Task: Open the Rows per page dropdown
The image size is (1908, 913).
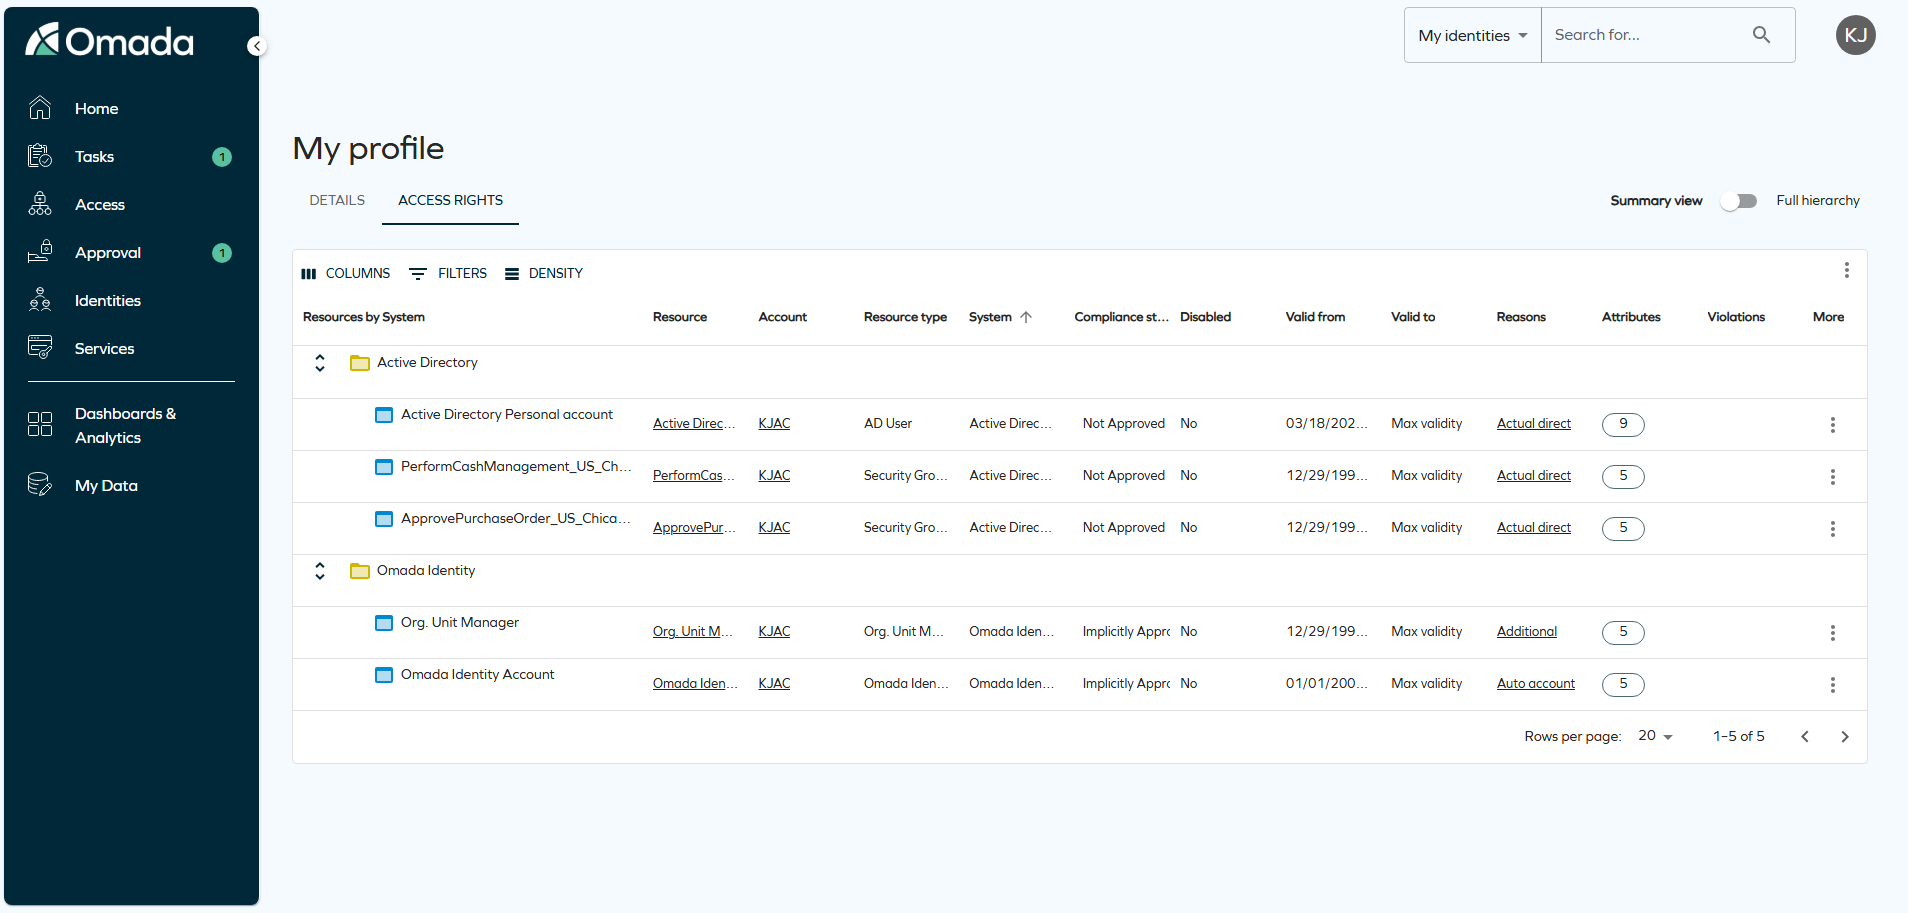Action: point(1656,736)
